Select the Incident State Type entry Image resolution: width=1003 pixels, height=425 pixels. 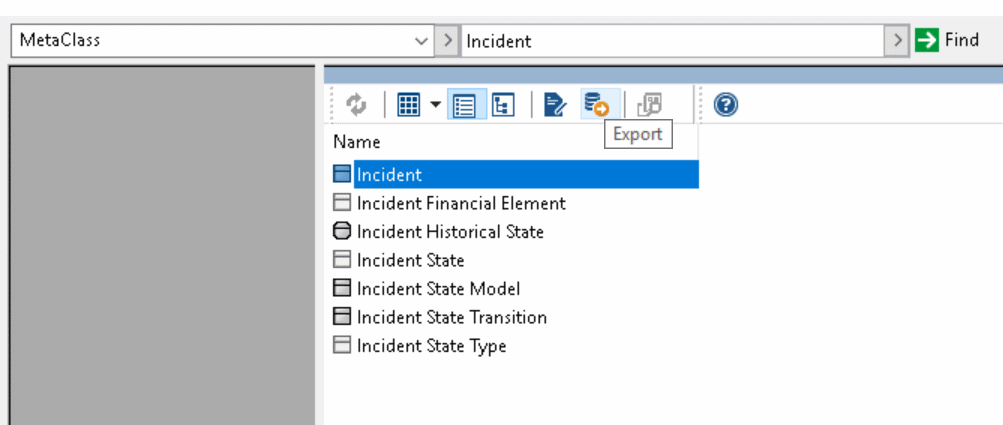pyautogui.click(x=431, y=346)
